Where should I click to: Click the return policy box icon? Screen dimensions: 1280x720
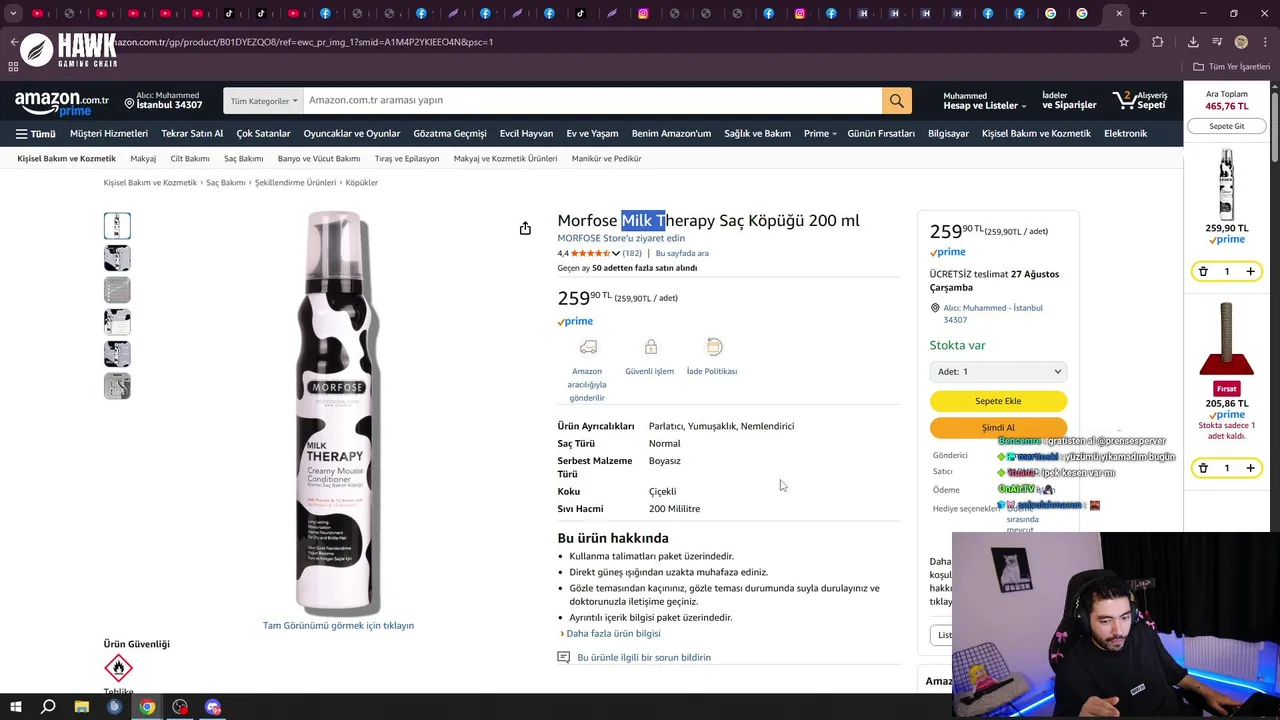pyautogui.click(x=713, y=347)
